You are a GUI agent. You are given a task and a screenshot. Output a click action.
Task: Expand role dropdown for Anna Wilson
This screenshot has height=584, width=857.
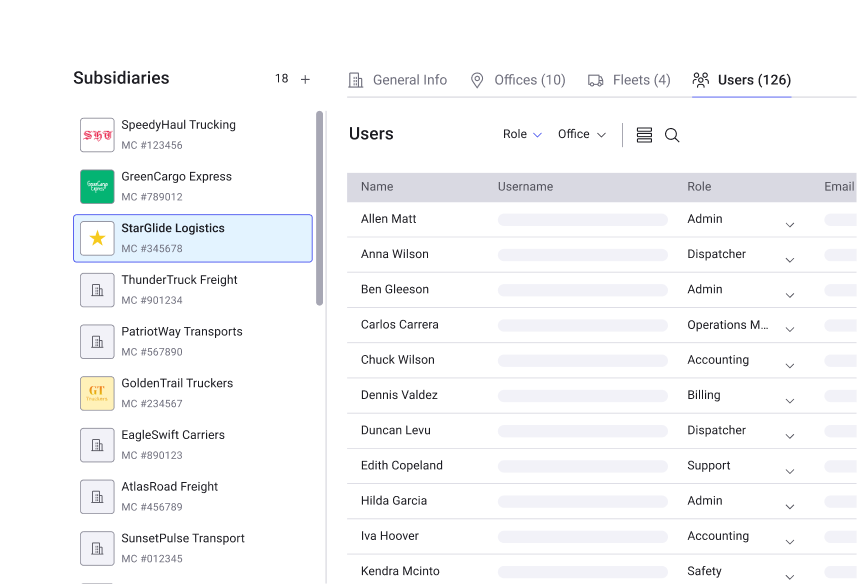pos(790,260)
